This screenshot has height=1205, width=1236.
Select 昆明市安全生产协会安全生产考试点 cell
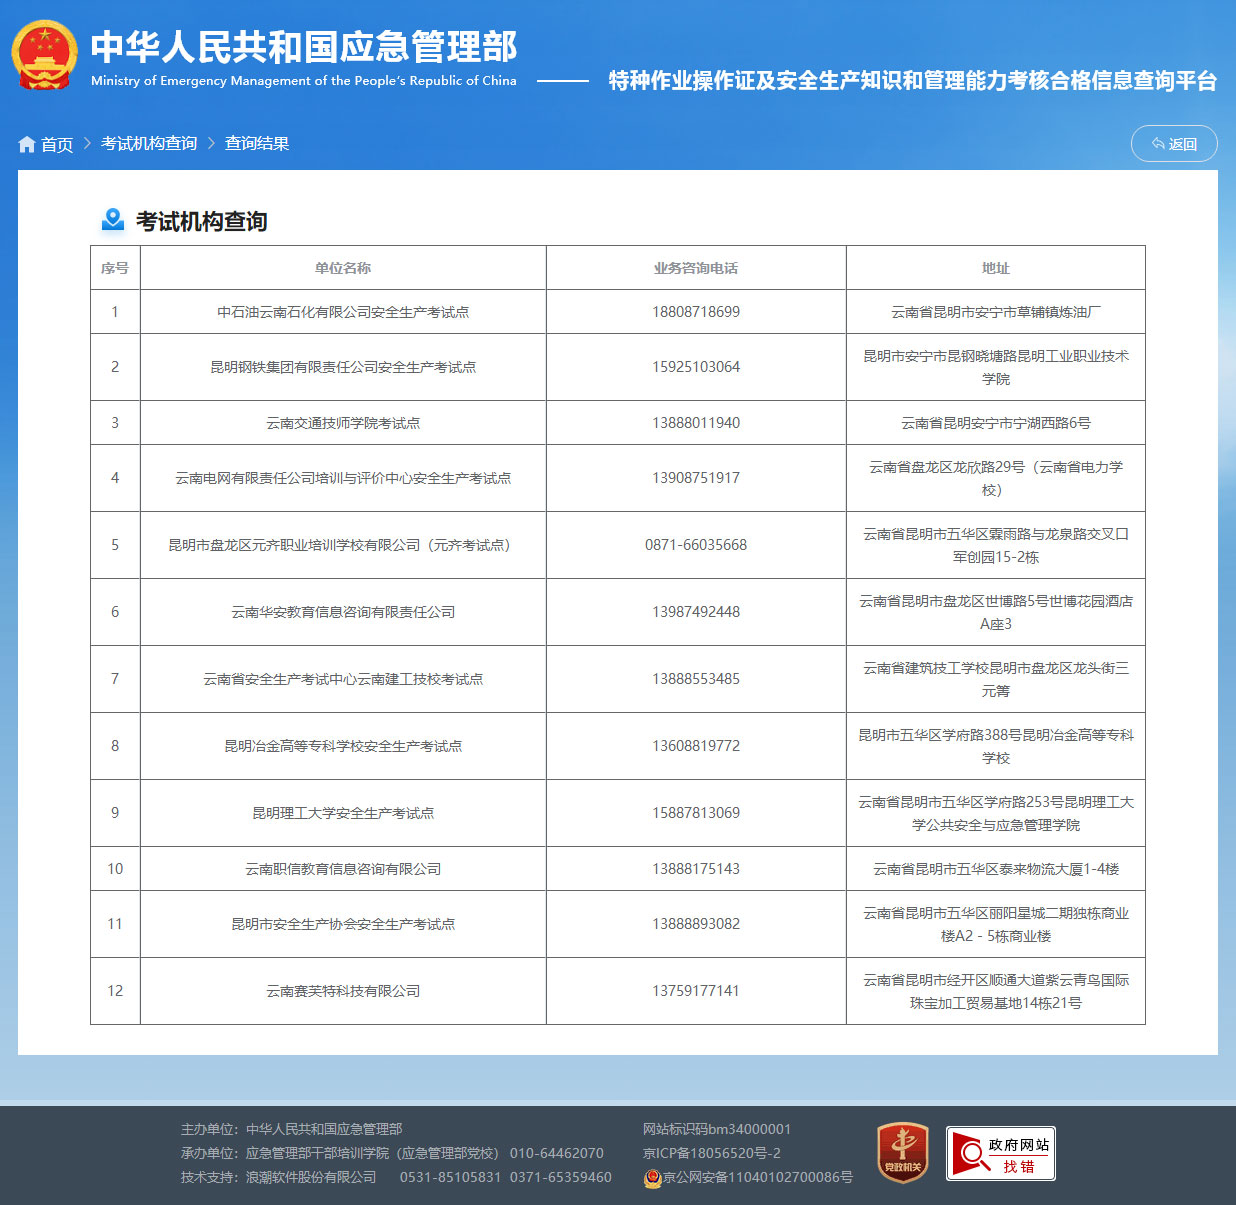(x=343, y=924)
